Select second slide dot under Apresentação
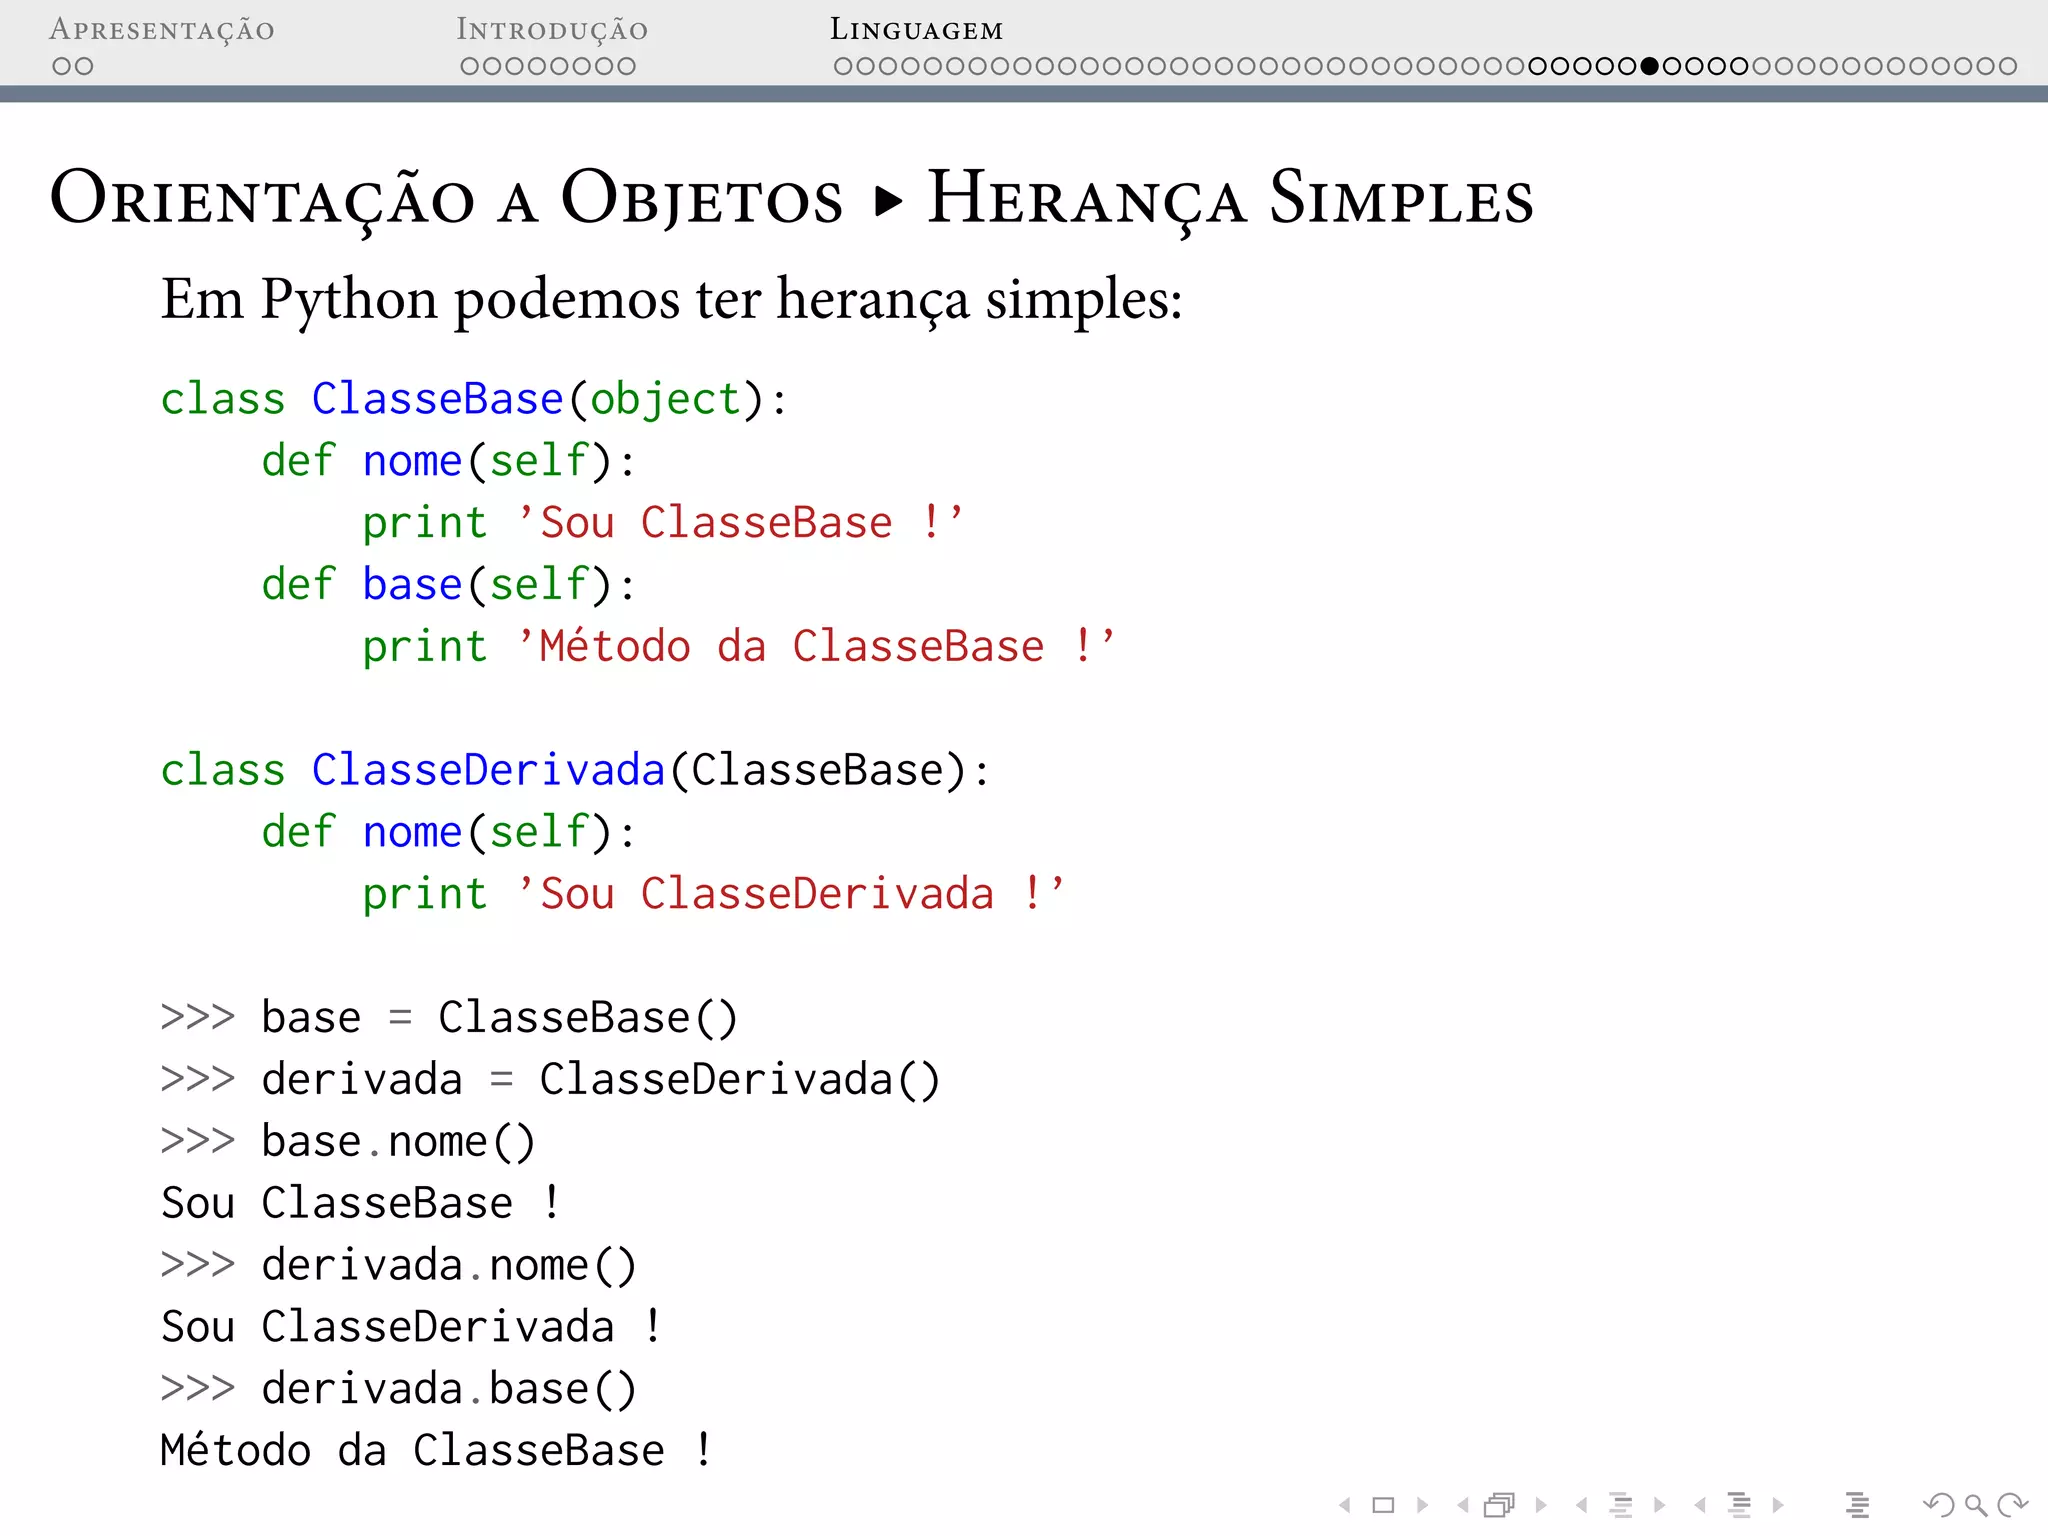Screen dimensions: 2048x1536 point(84,66)
